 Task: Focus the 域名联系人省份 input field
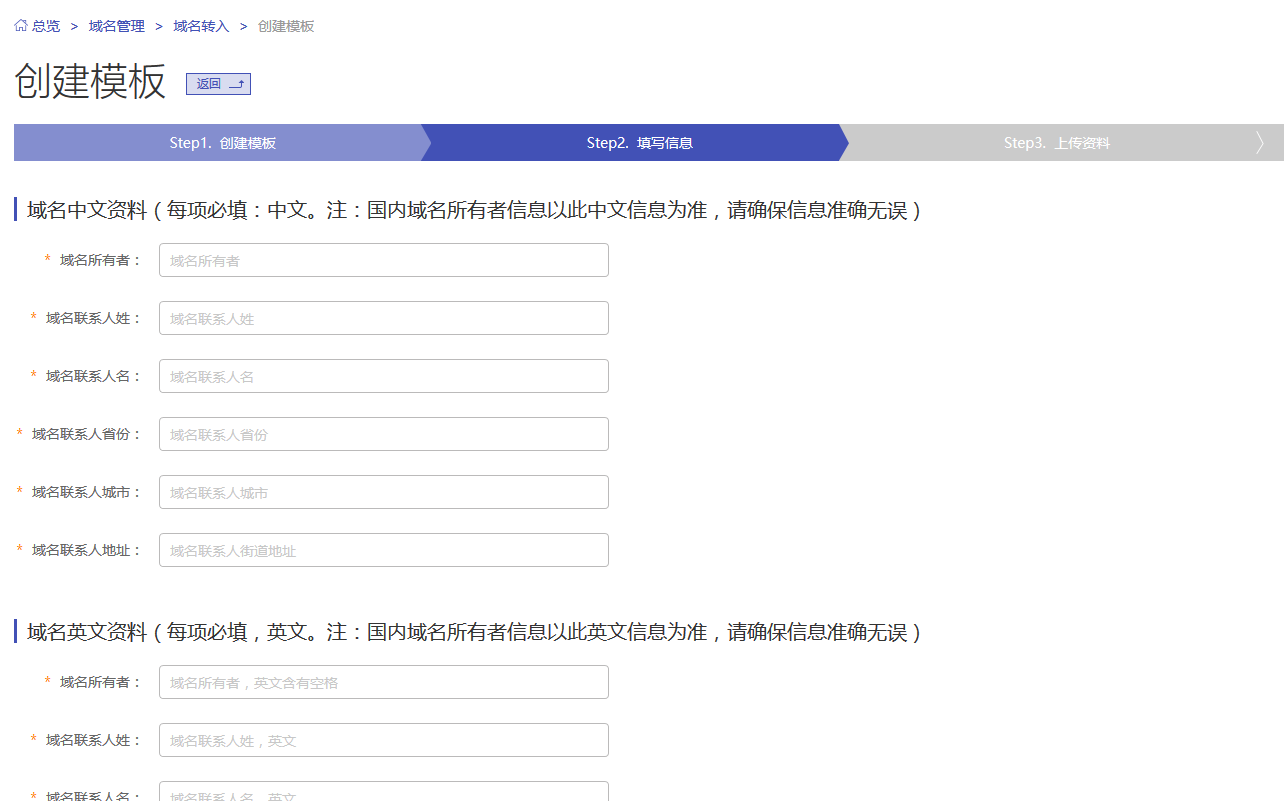pyautogui.click(x=383, y=434)
